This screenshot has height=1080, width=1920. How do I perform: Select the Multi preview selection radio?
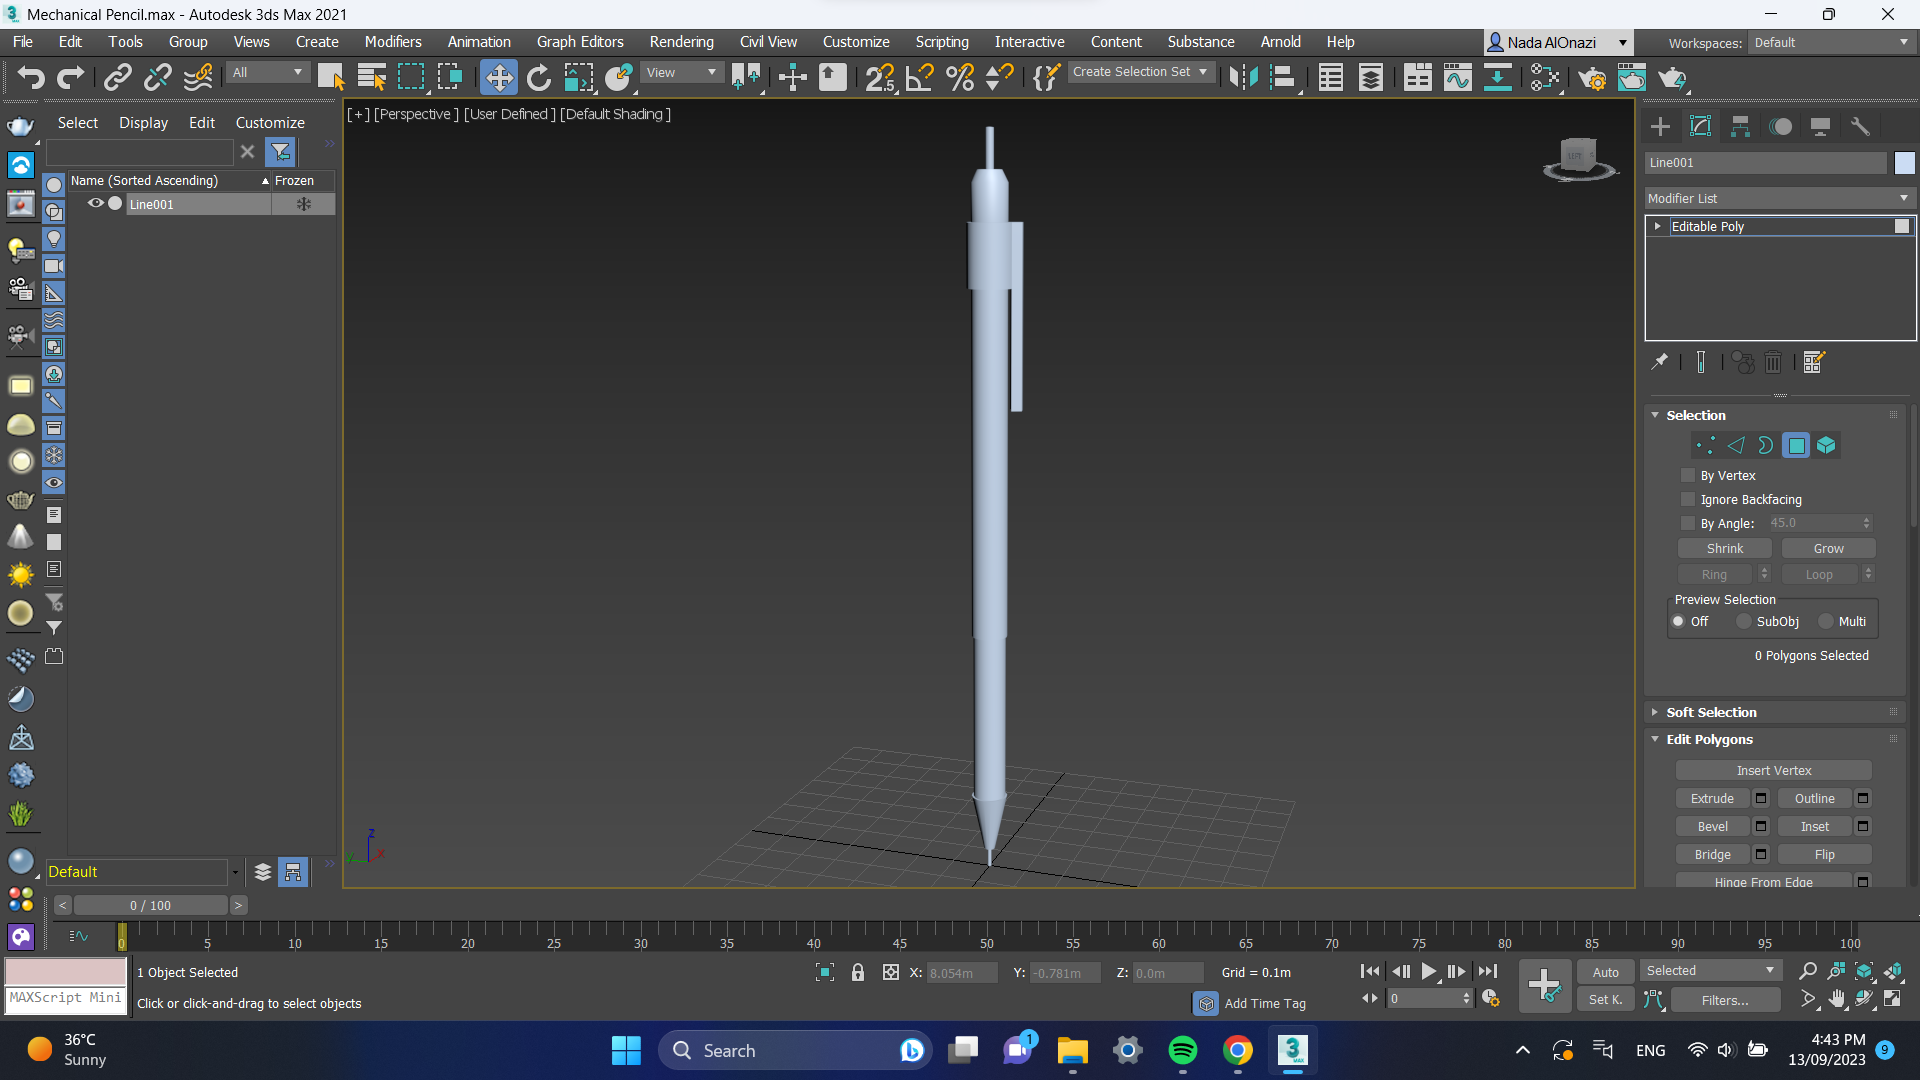1826,621
